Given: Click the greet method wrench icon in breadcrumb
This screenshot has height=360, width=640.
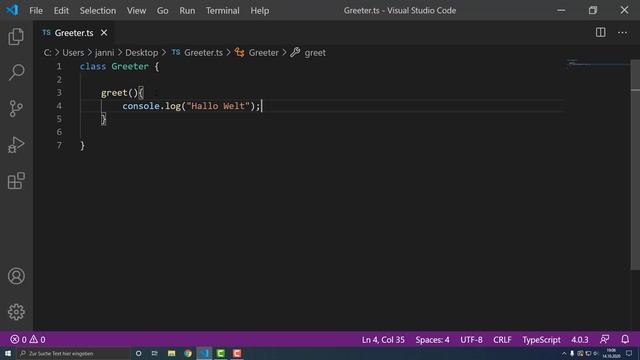Looking at the screenshot, I should [295, 52].
